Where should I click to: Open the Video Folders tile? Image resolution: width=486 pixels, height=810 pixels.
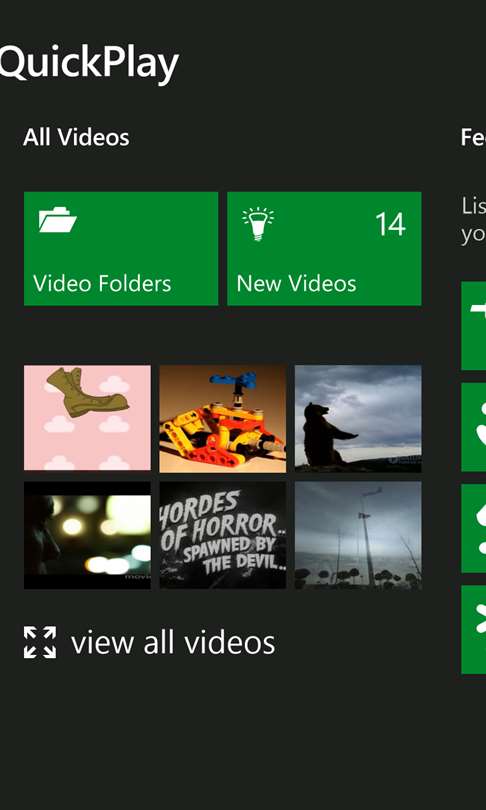coord(121,248)
